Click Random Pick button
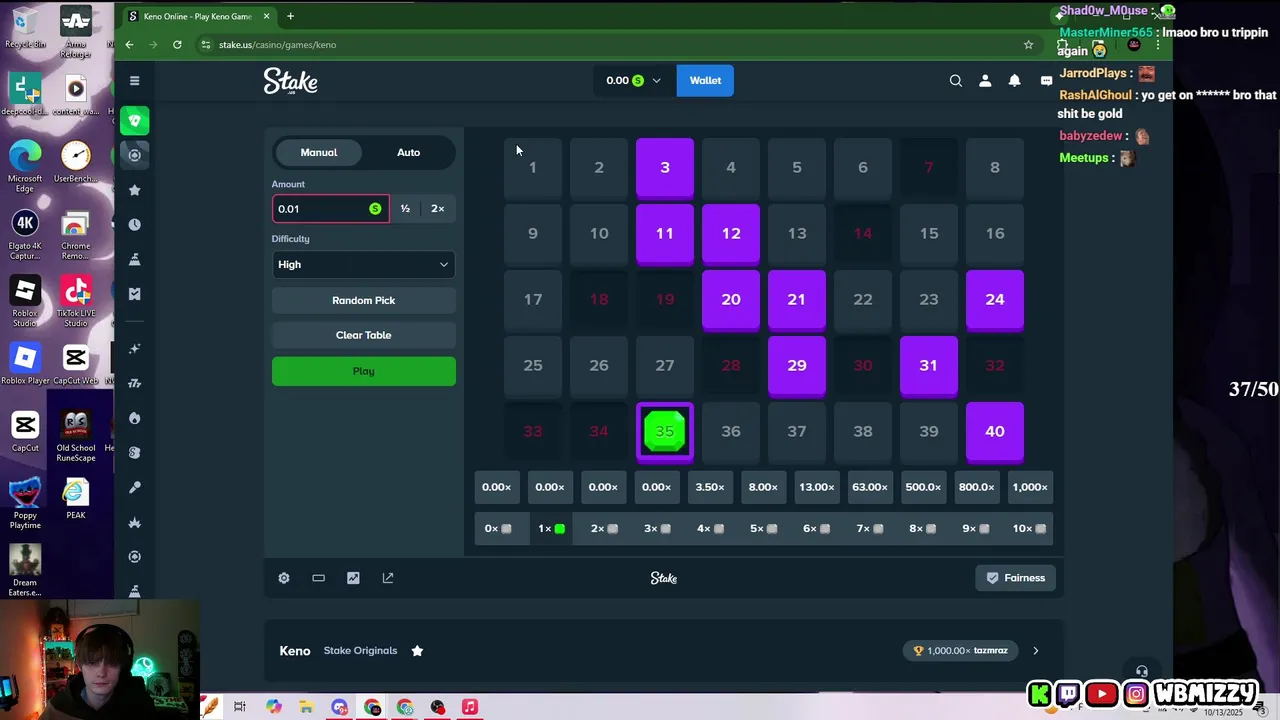This screenshot has height=720, width=1280. (x=364, y=300)
